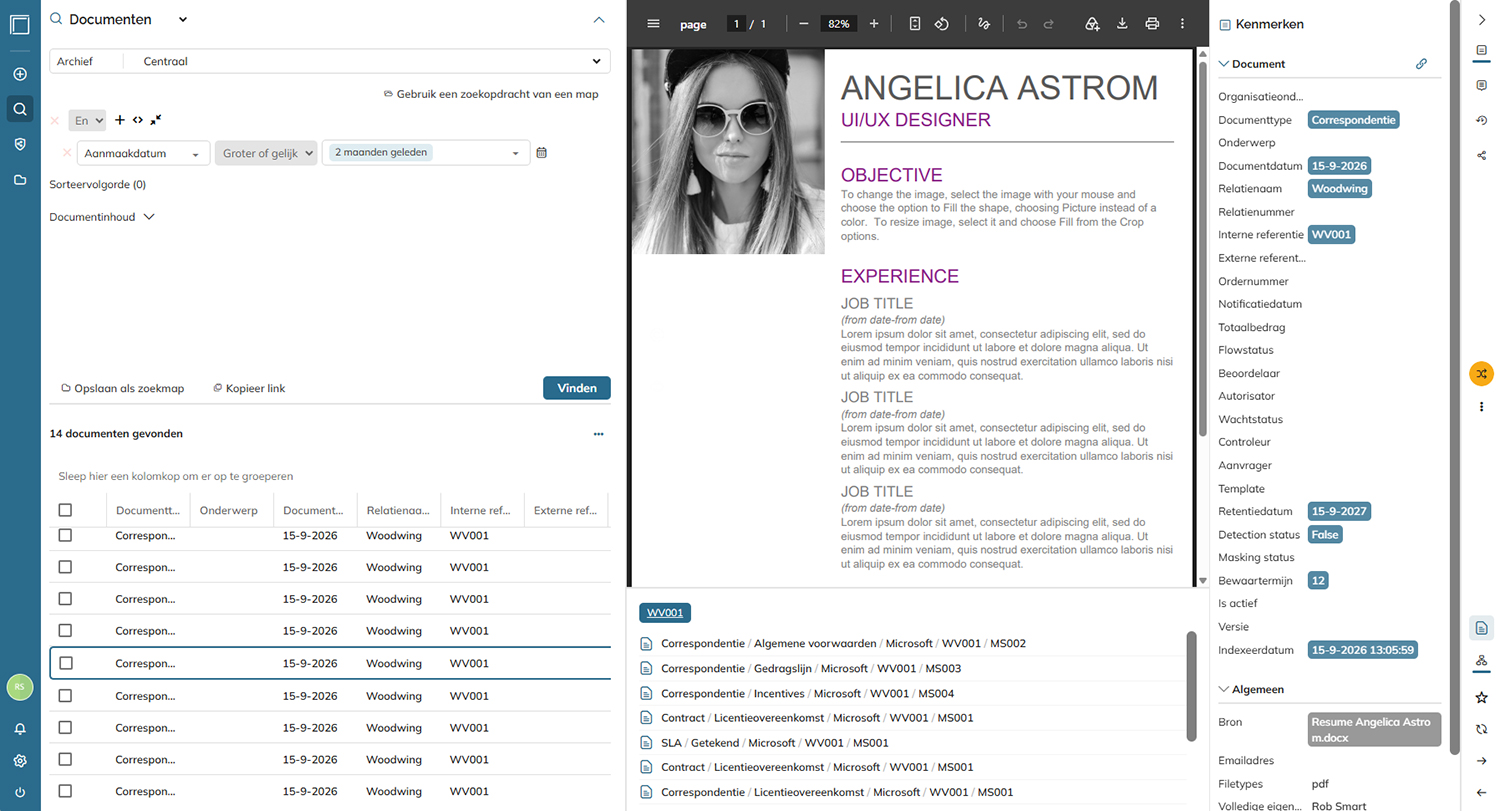Open the add new item plus icon in left sidebar
Viewport: 1500px width, 811px height.
[20, 74]
